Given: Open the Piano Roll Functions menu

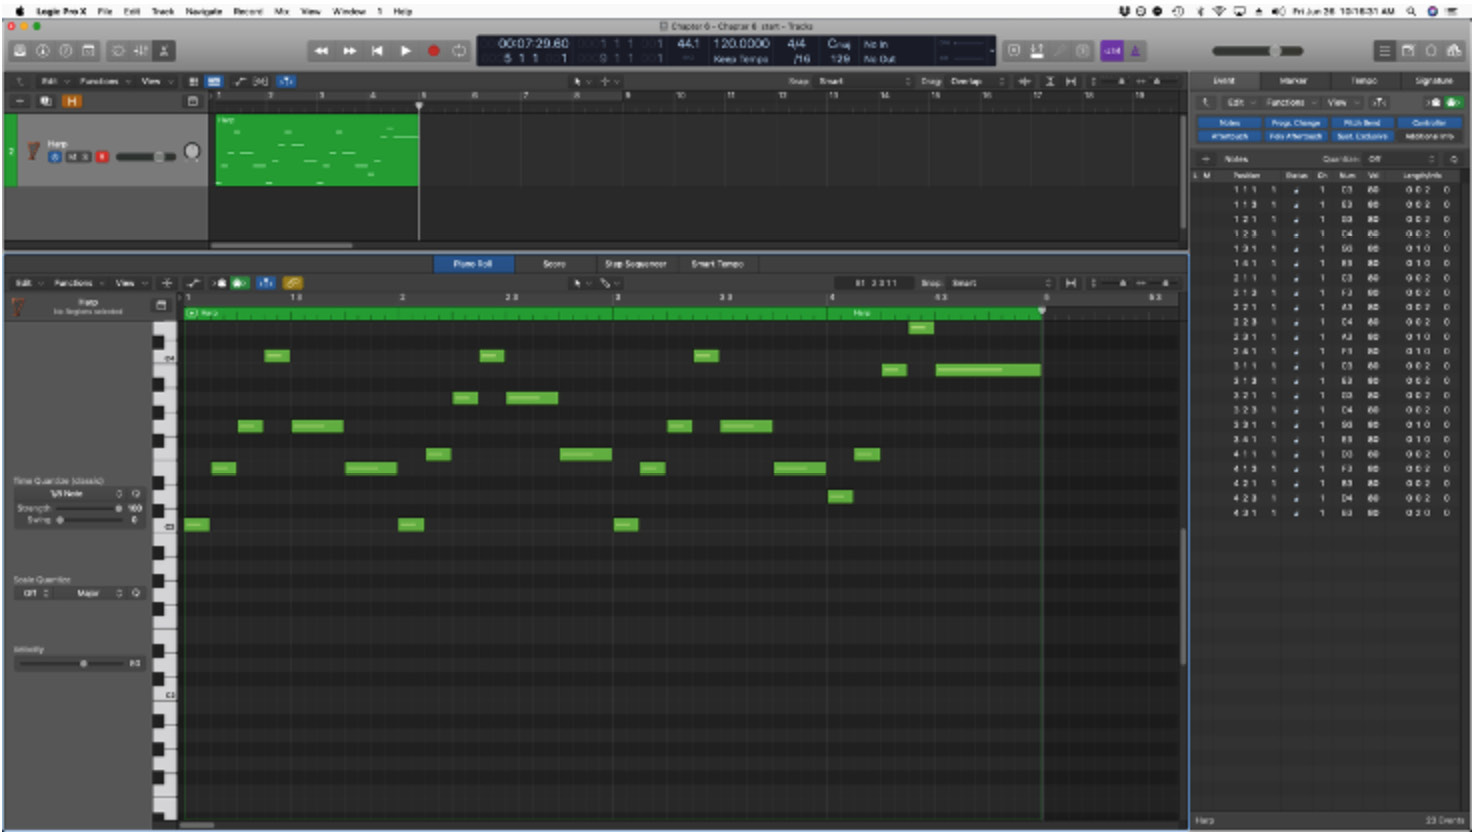Looking at the screenshot, I should click(x=77, y=283).
